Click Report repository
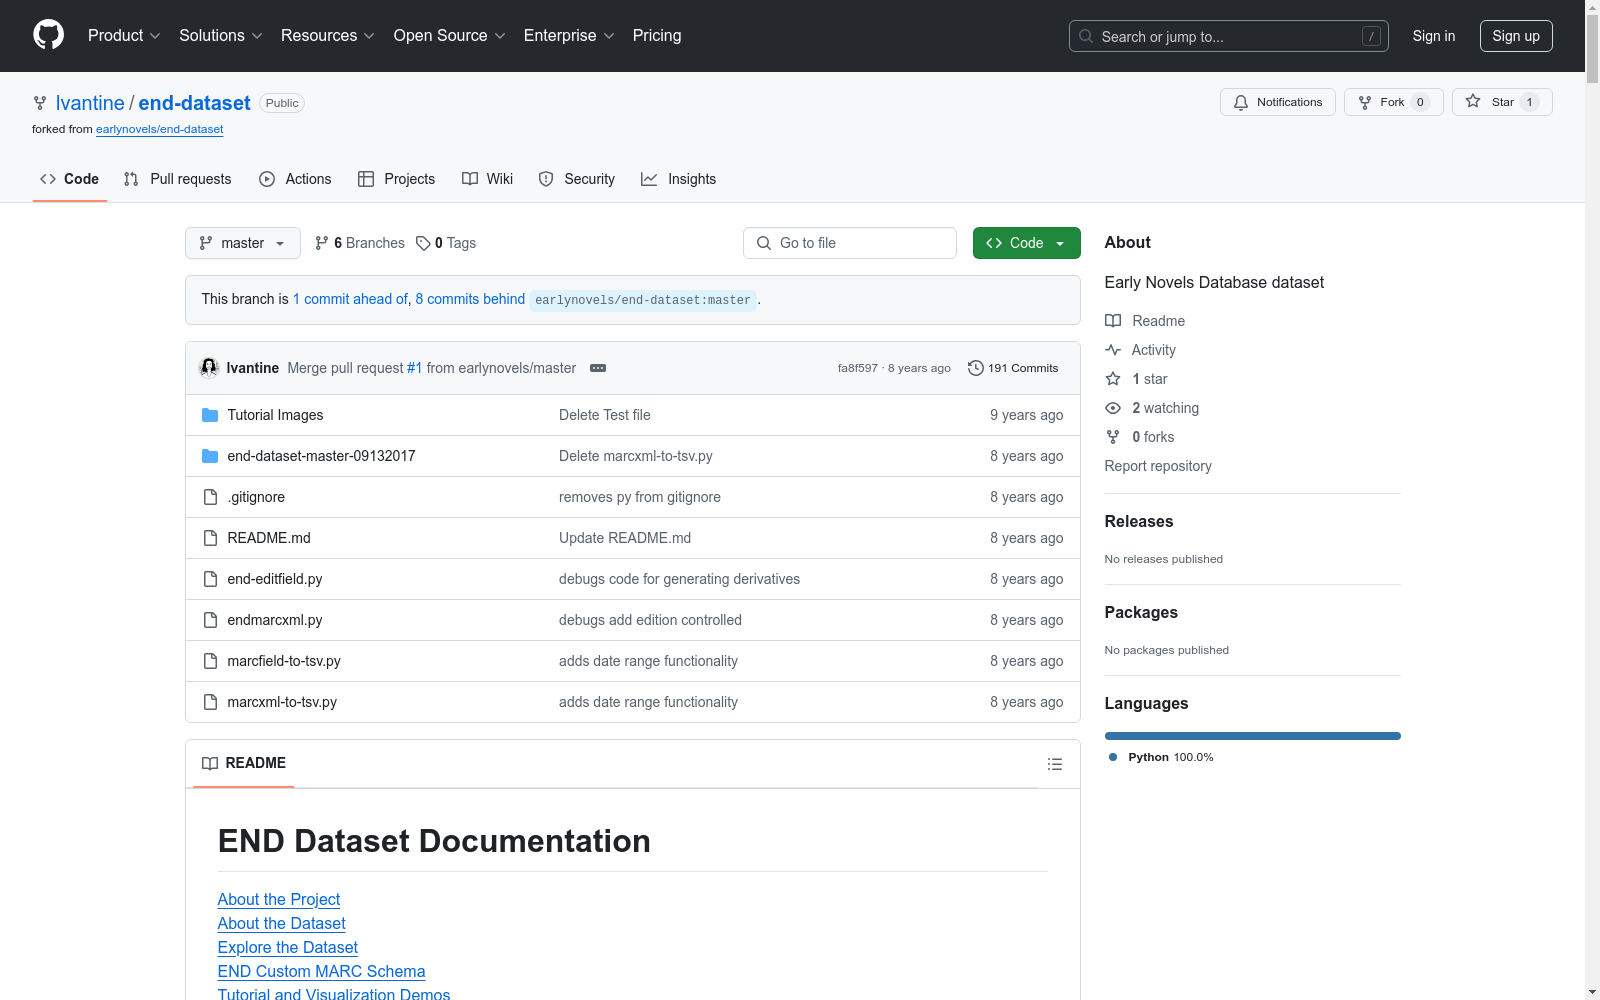The width and height of the screenshot is (1600, 1000). point(1158,466)
